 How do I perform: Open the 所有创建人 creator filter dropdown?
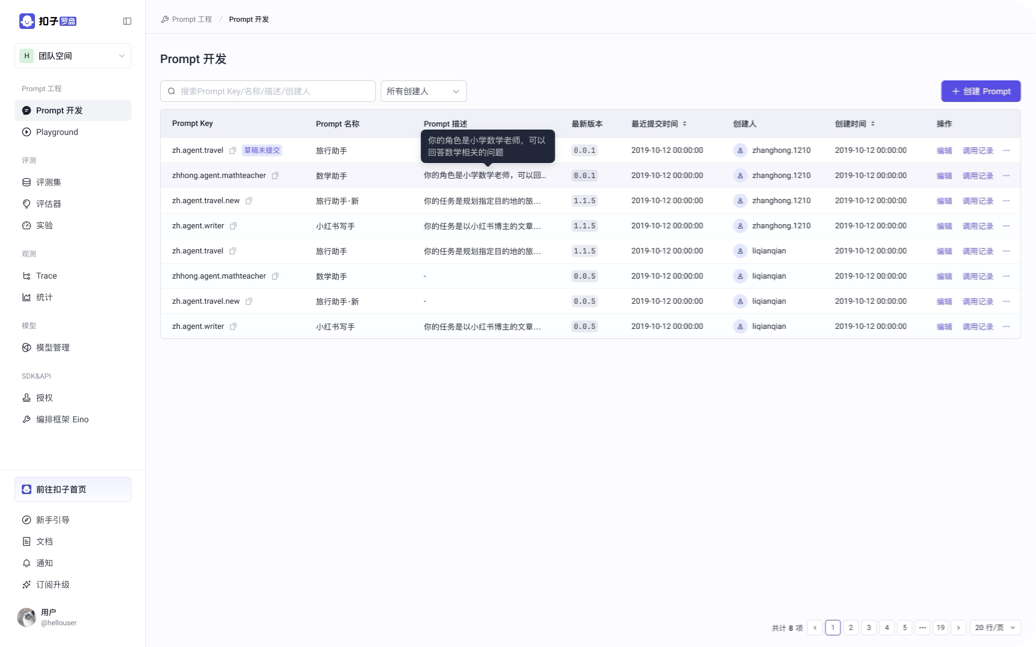click(424, 91)
